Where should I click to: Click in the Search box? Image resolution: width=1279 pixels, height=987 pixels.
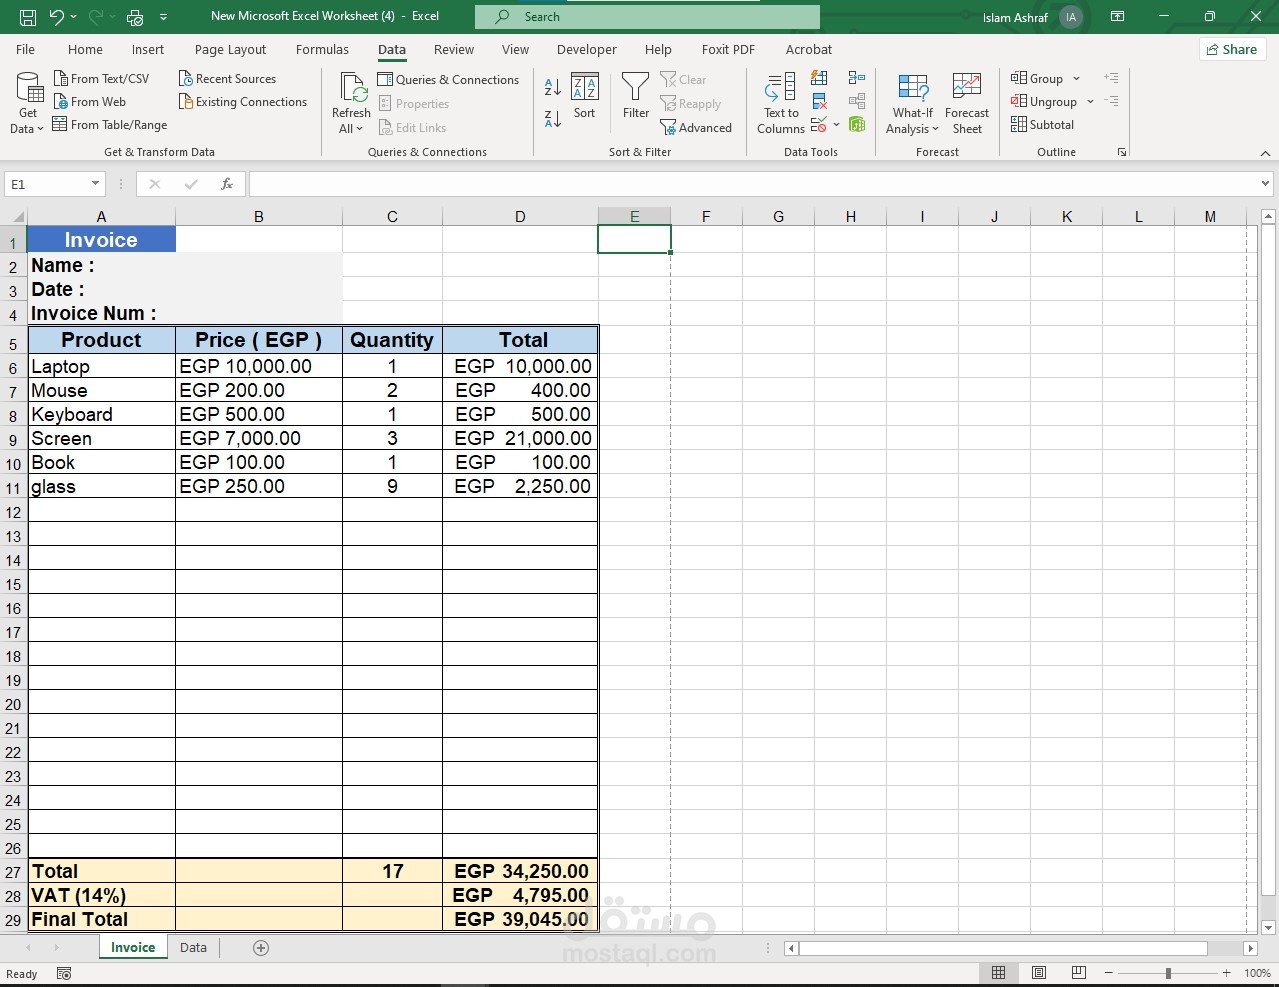tap(647, 17)
